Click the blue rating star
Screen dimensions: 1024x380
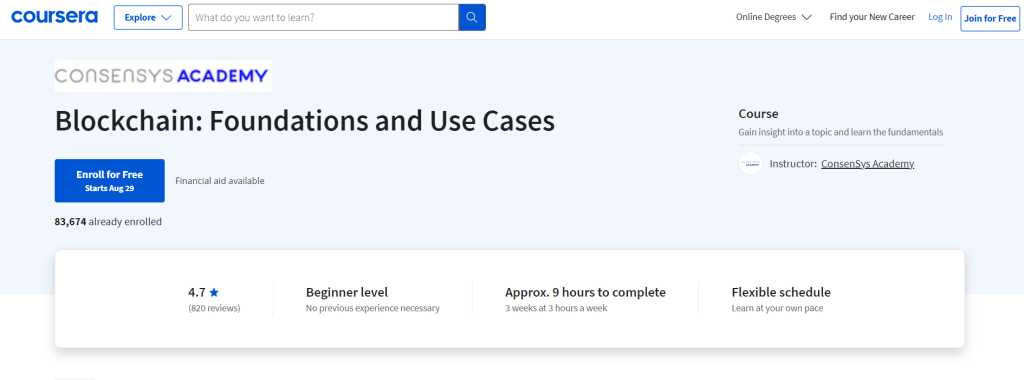point(214,293)
